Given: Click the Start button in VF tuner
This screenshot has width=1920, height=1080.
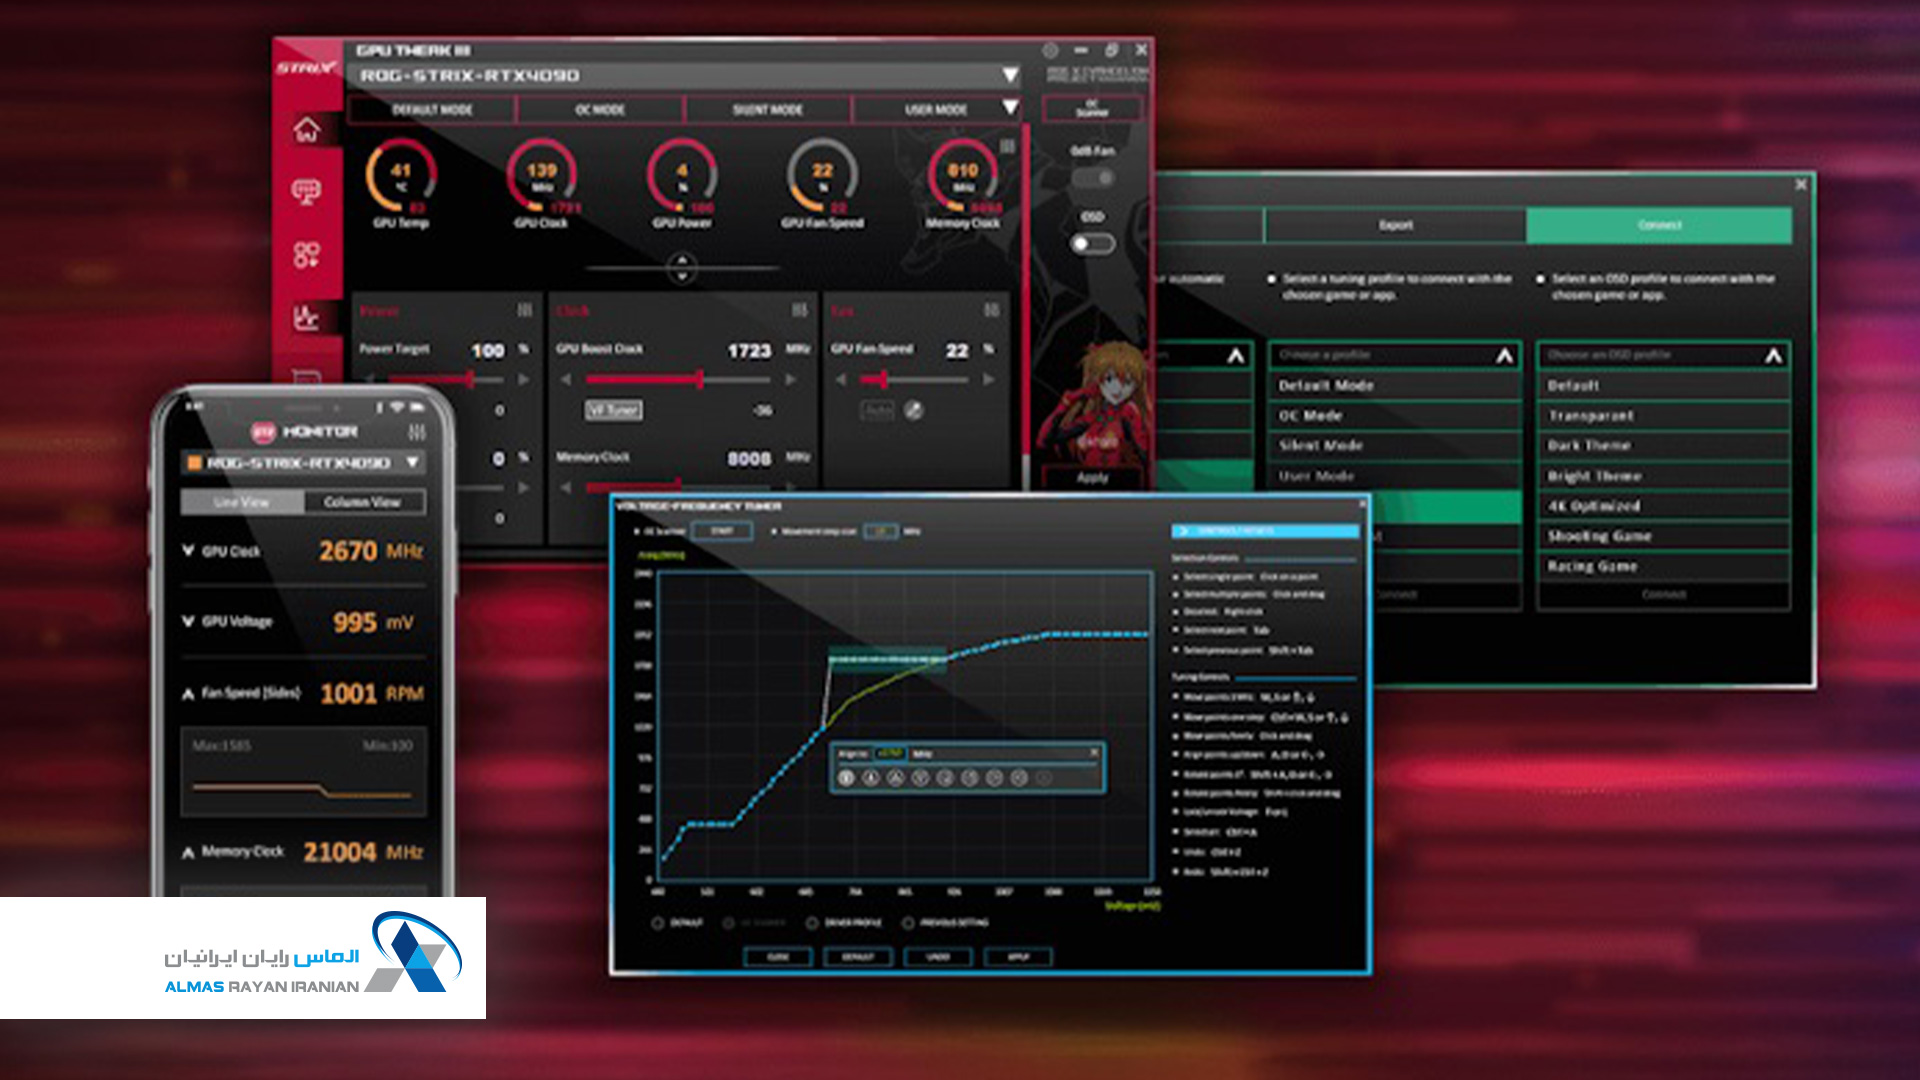Looking at the screenshot, I should pos(722,531).
